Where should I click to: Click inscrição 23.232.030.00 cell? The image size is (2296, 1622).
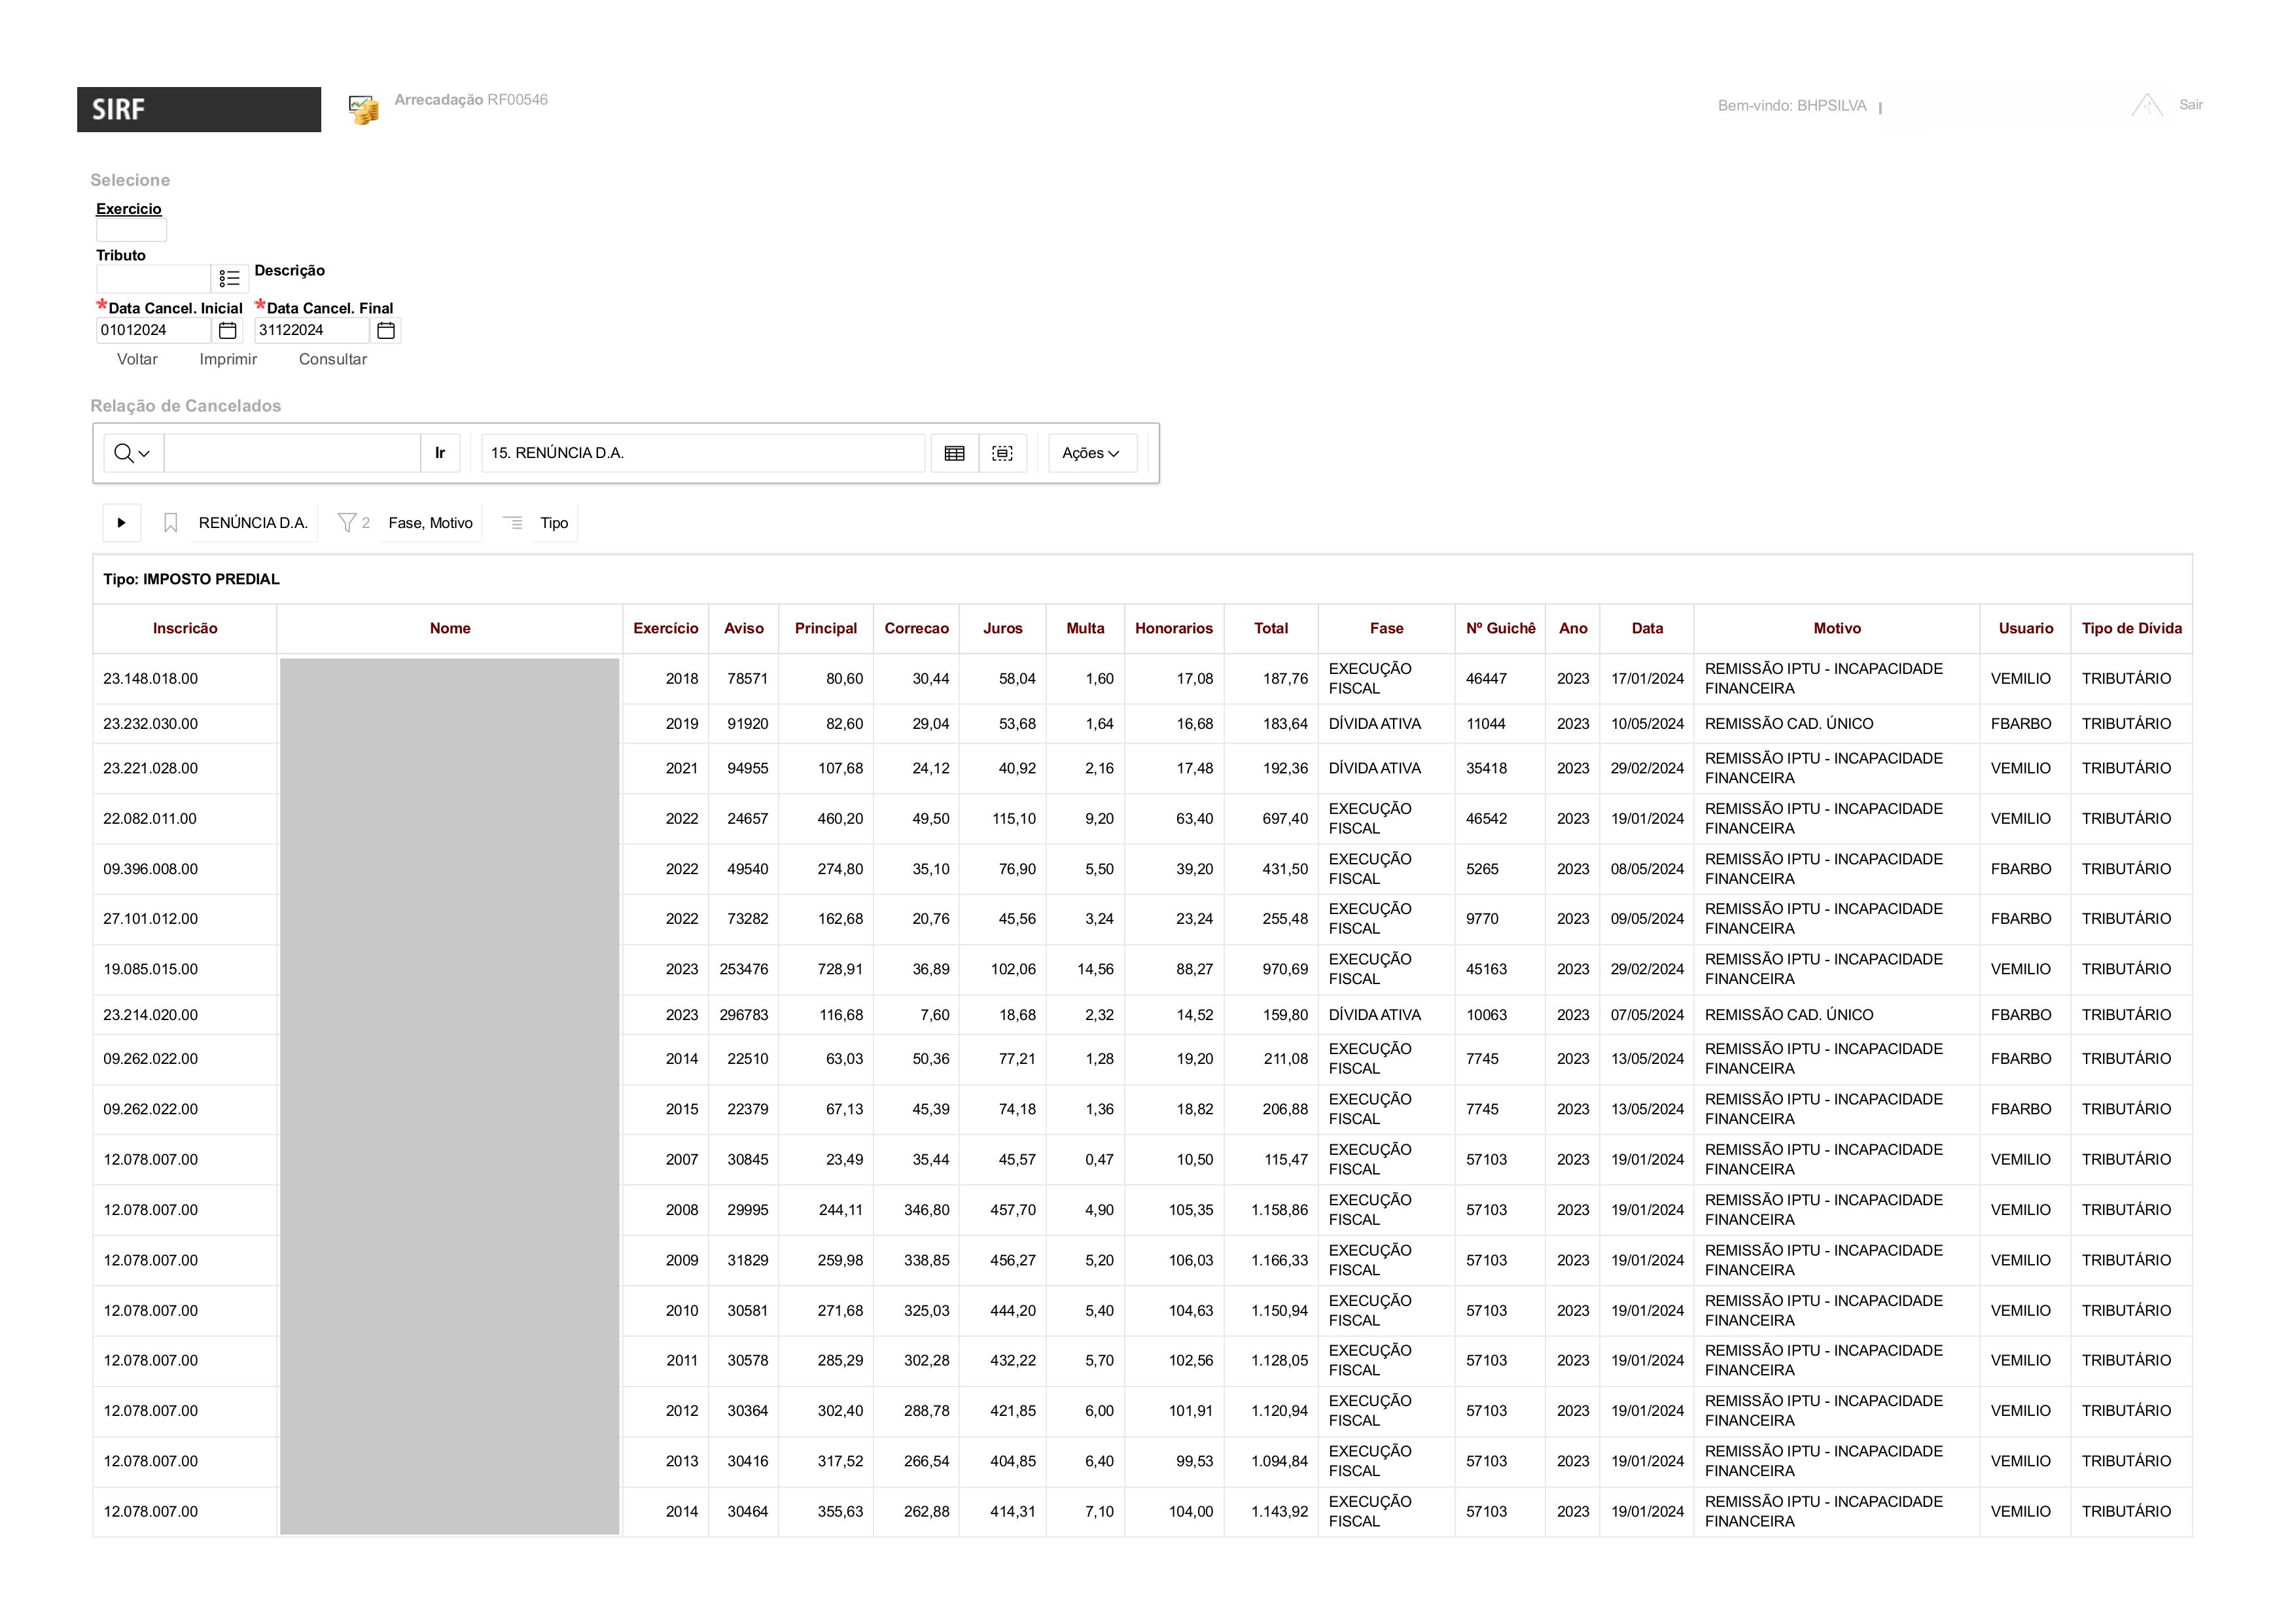click(x=185, y=724)
